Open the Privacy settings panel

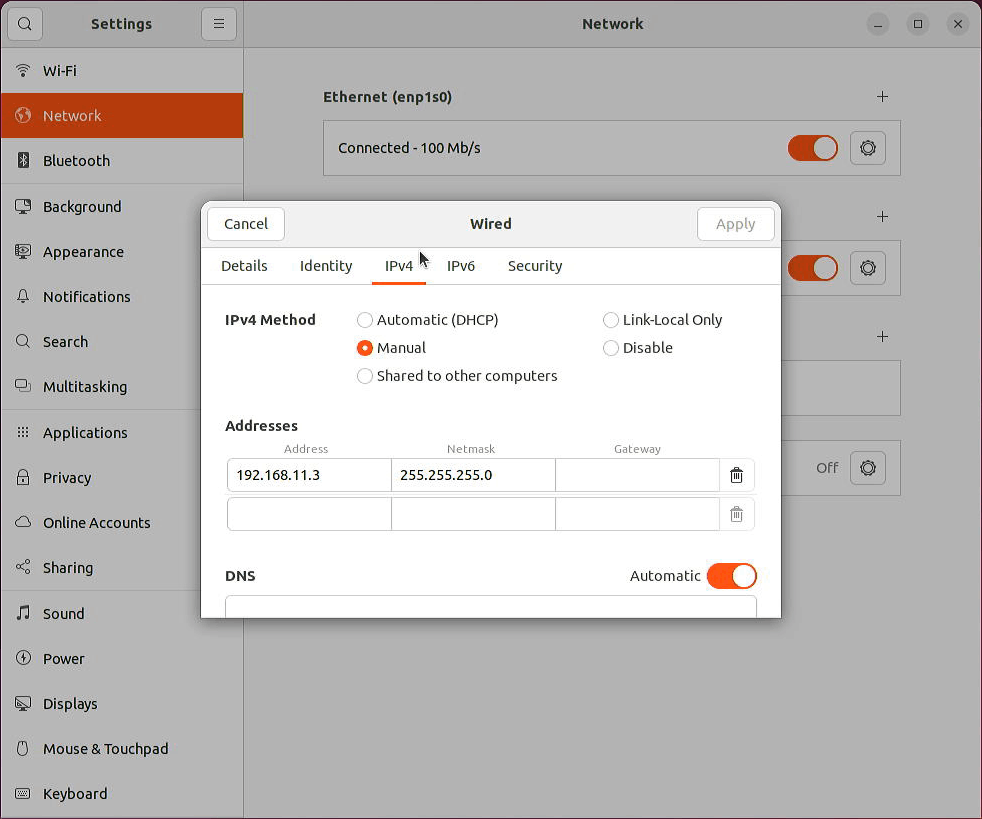pyautogui.click(x=122, y=477)
